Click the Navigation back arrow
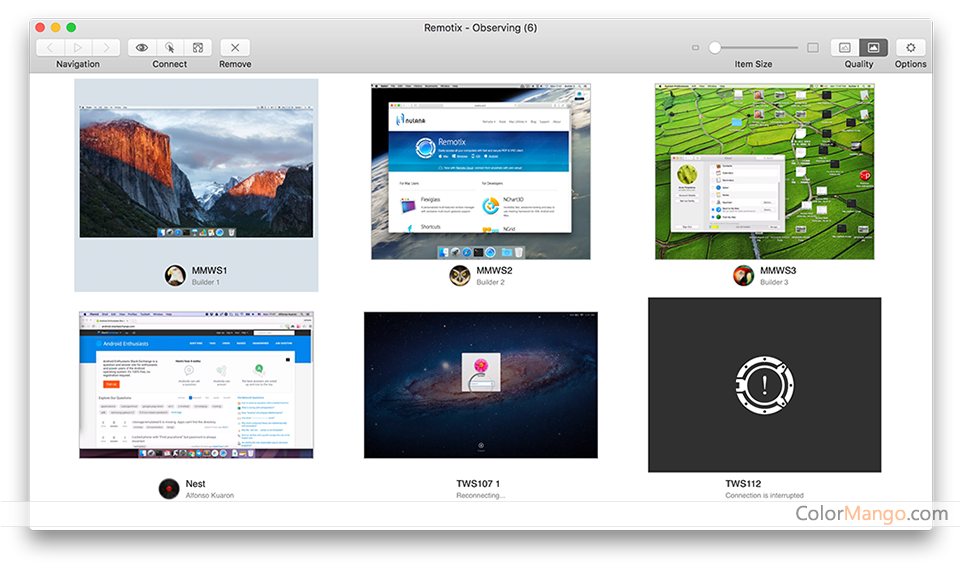Screen dimensions: 960x580 click(50, 47)
